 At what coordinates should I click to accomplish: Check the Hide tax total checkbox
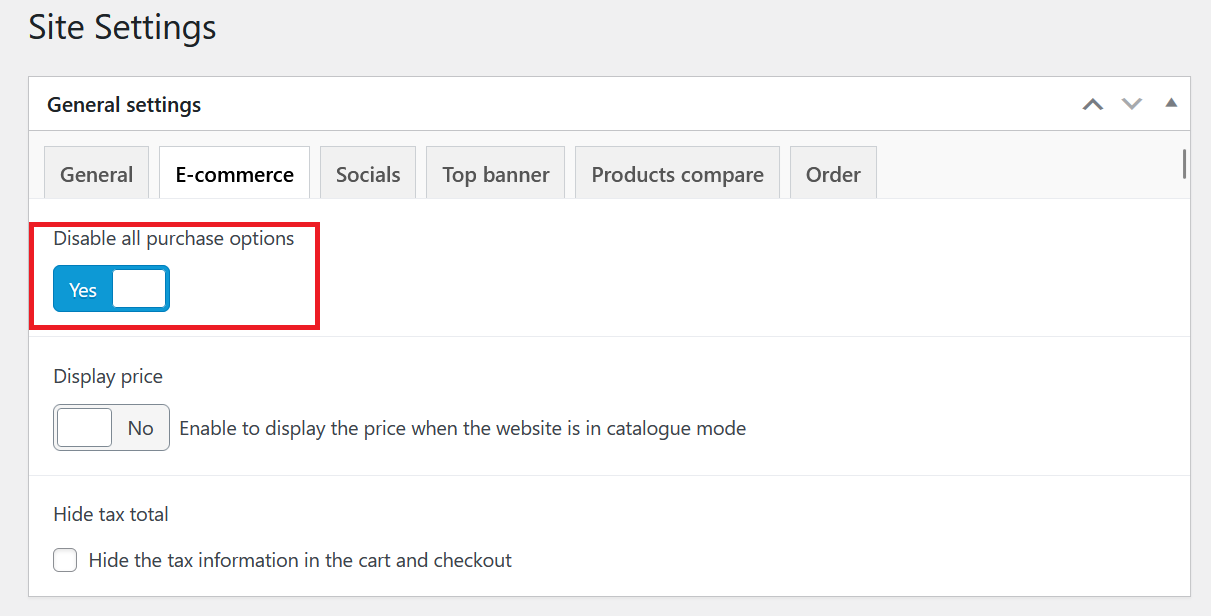click(x=64, y=560)
